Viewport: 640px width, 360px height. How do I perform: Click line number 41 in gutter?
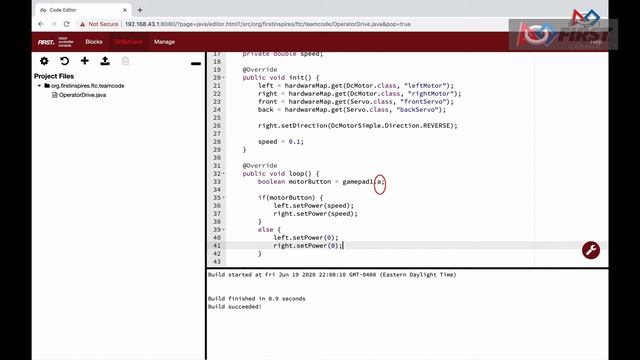click(217, 246)
